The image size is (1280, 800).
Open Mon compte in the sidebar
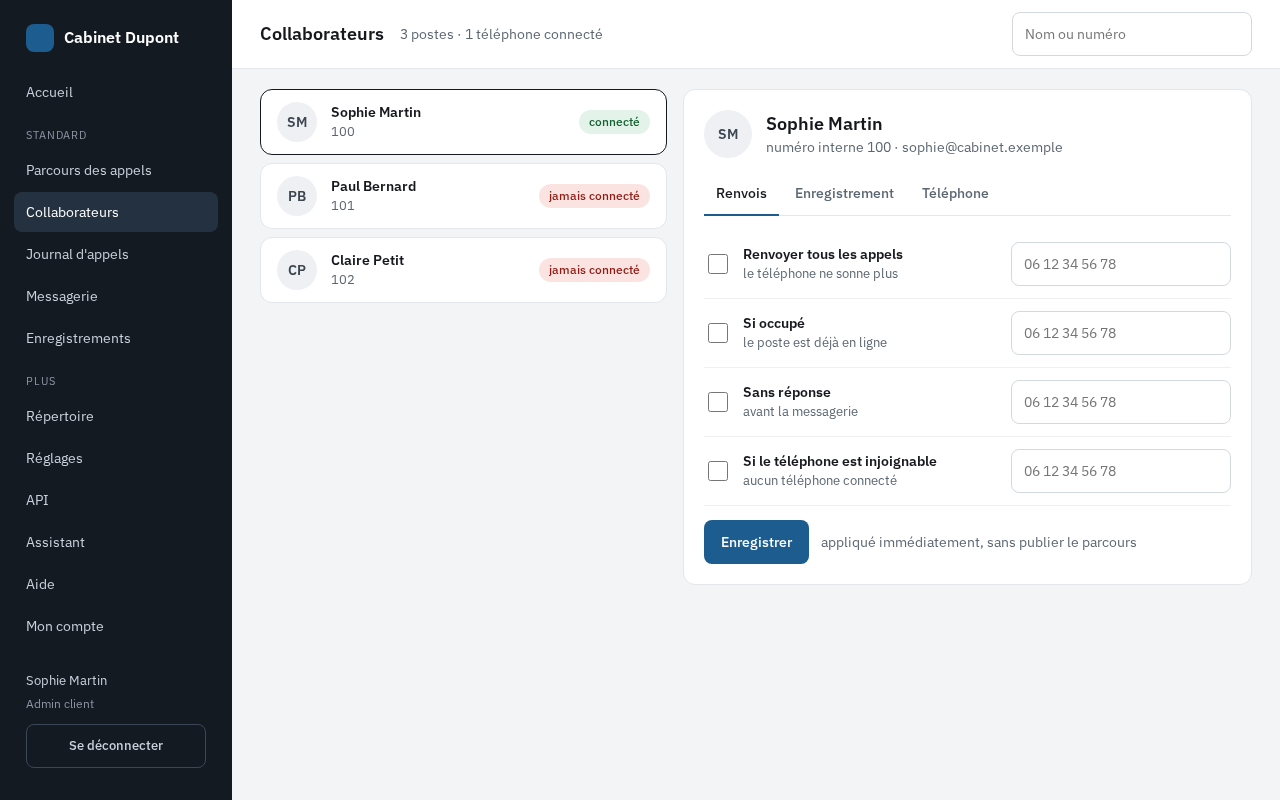(x=116, y=626)
